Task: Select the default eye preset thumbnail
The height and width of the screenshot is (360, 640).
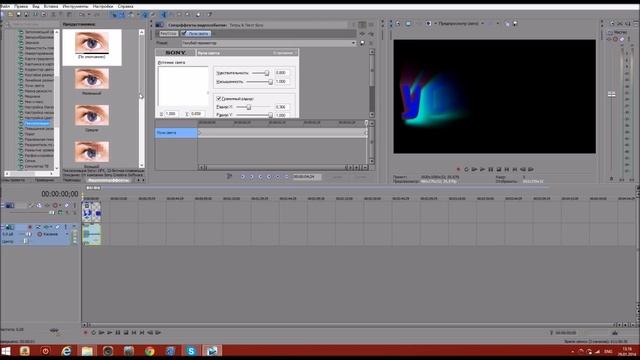Action: pos(92,47)
